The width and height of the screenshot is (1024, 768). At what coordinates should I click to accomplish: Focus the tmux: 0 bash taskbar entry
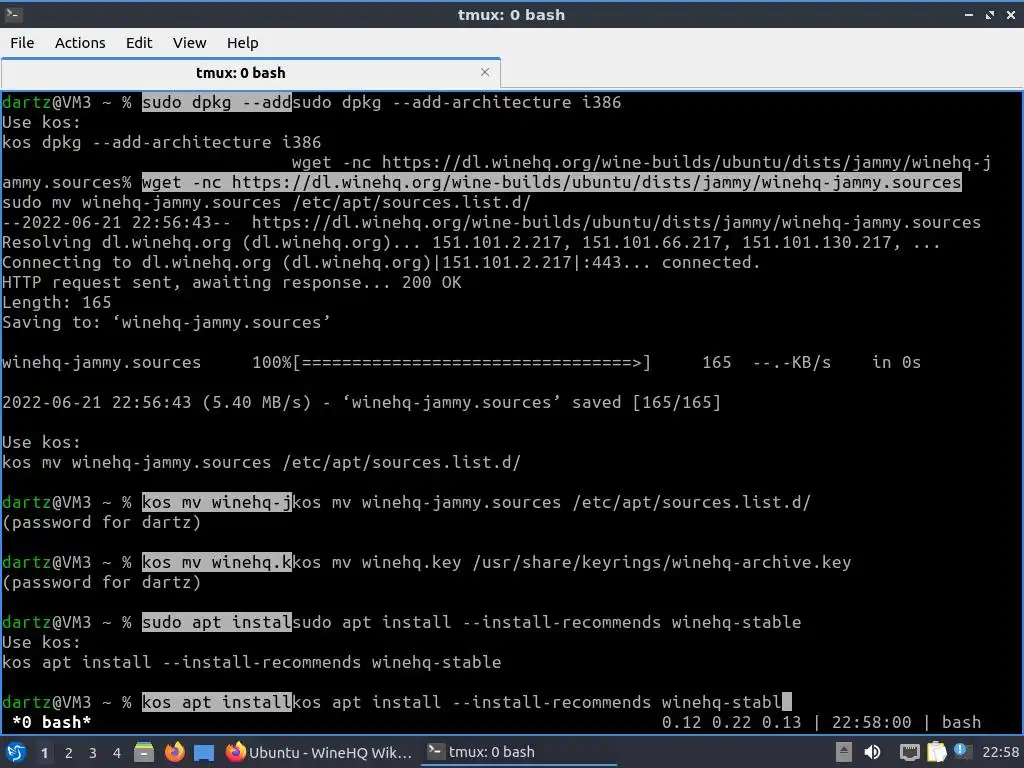[x=519, y=752]
